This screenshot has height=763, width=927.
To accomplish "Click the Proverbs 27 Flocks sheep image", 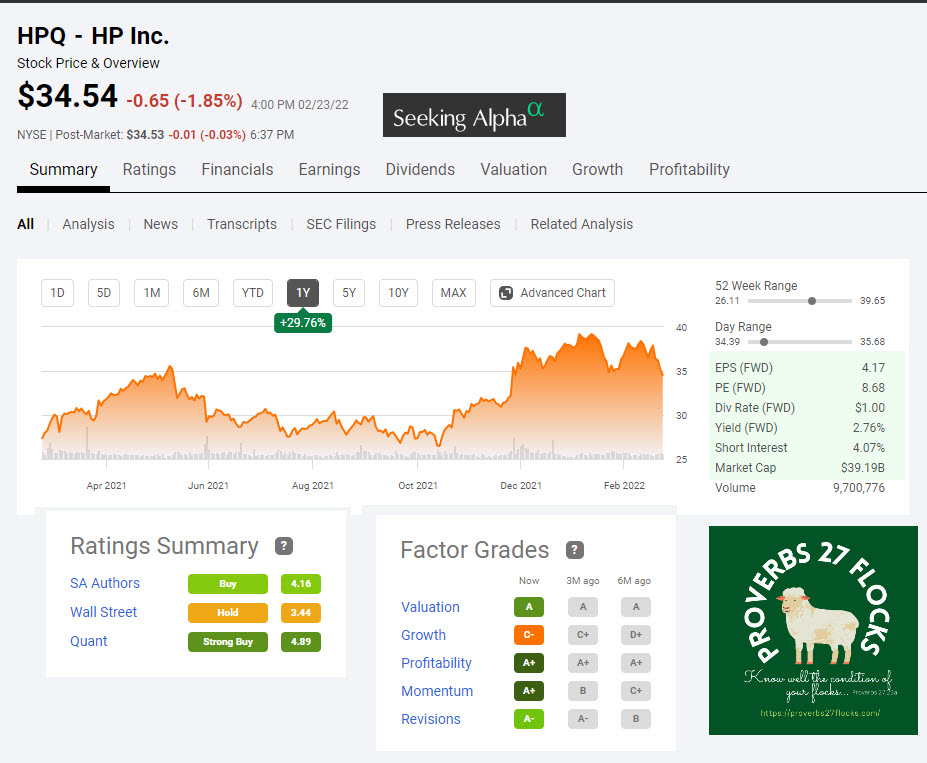I will pos(812,630).
